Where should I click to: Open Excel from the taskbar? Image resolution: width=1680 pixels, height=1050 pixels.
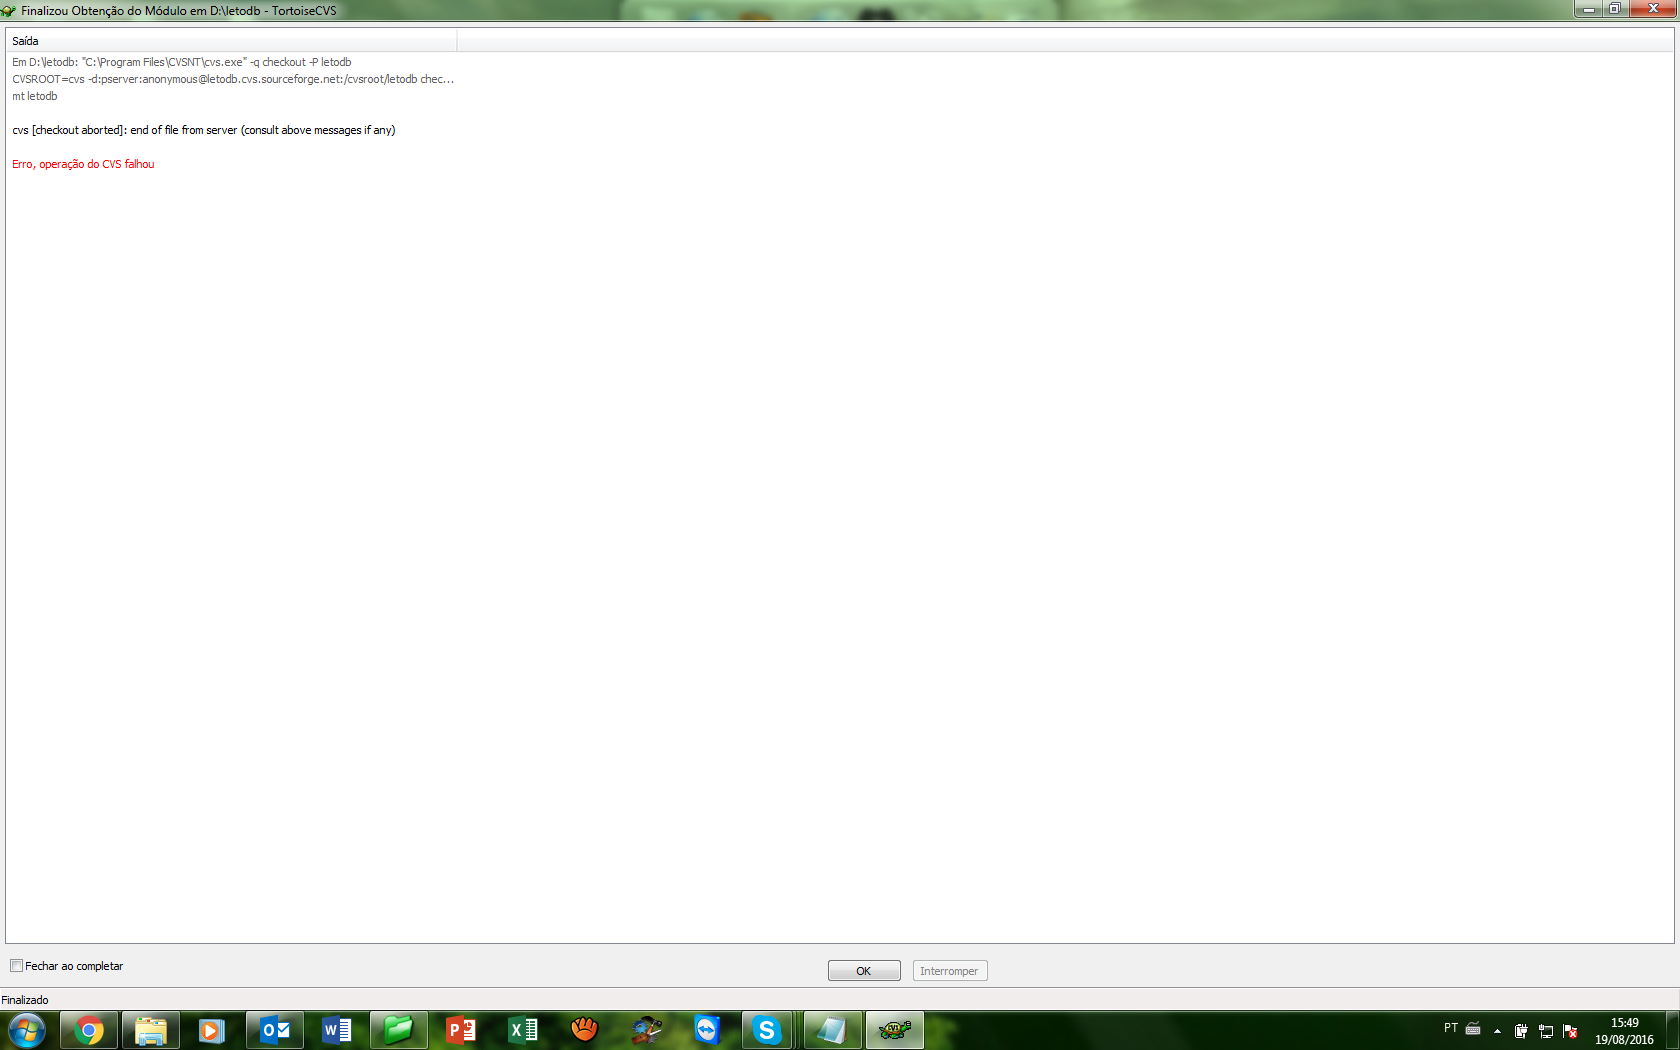pos(523,1030)
